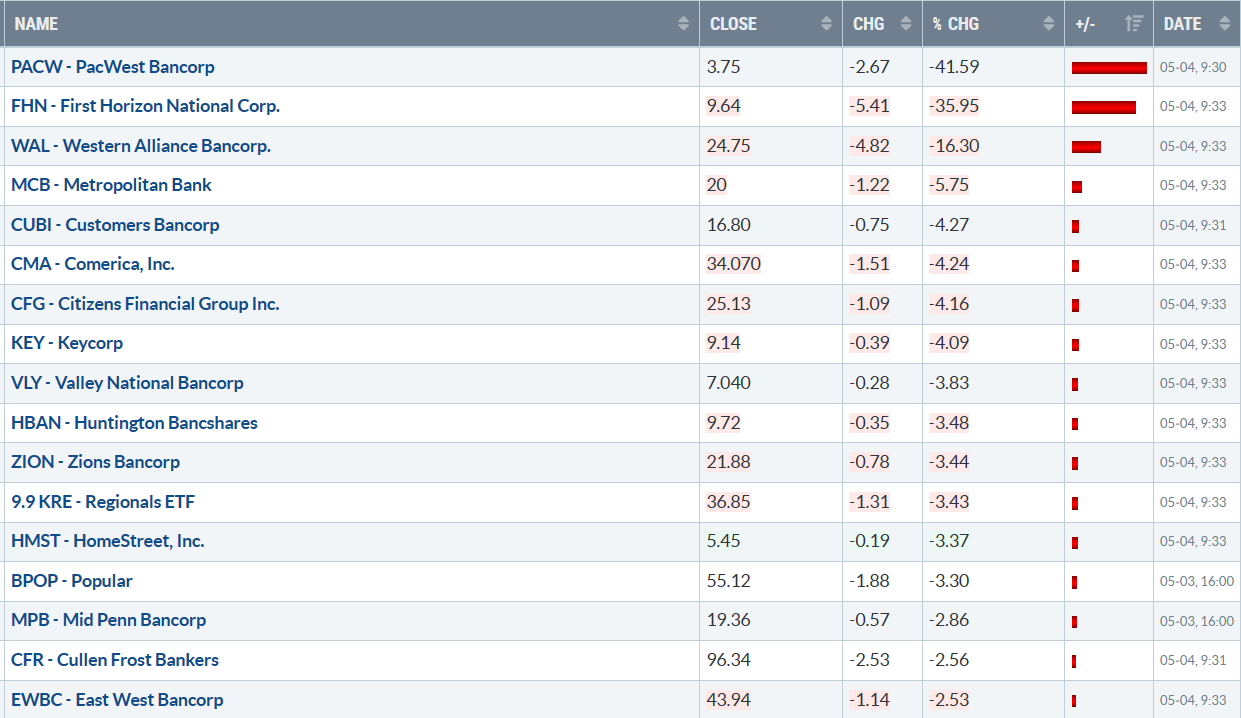Open FHN - First Horizon National Corp. link
Viewport: 1241px width, 718px height.
(146, 106)
